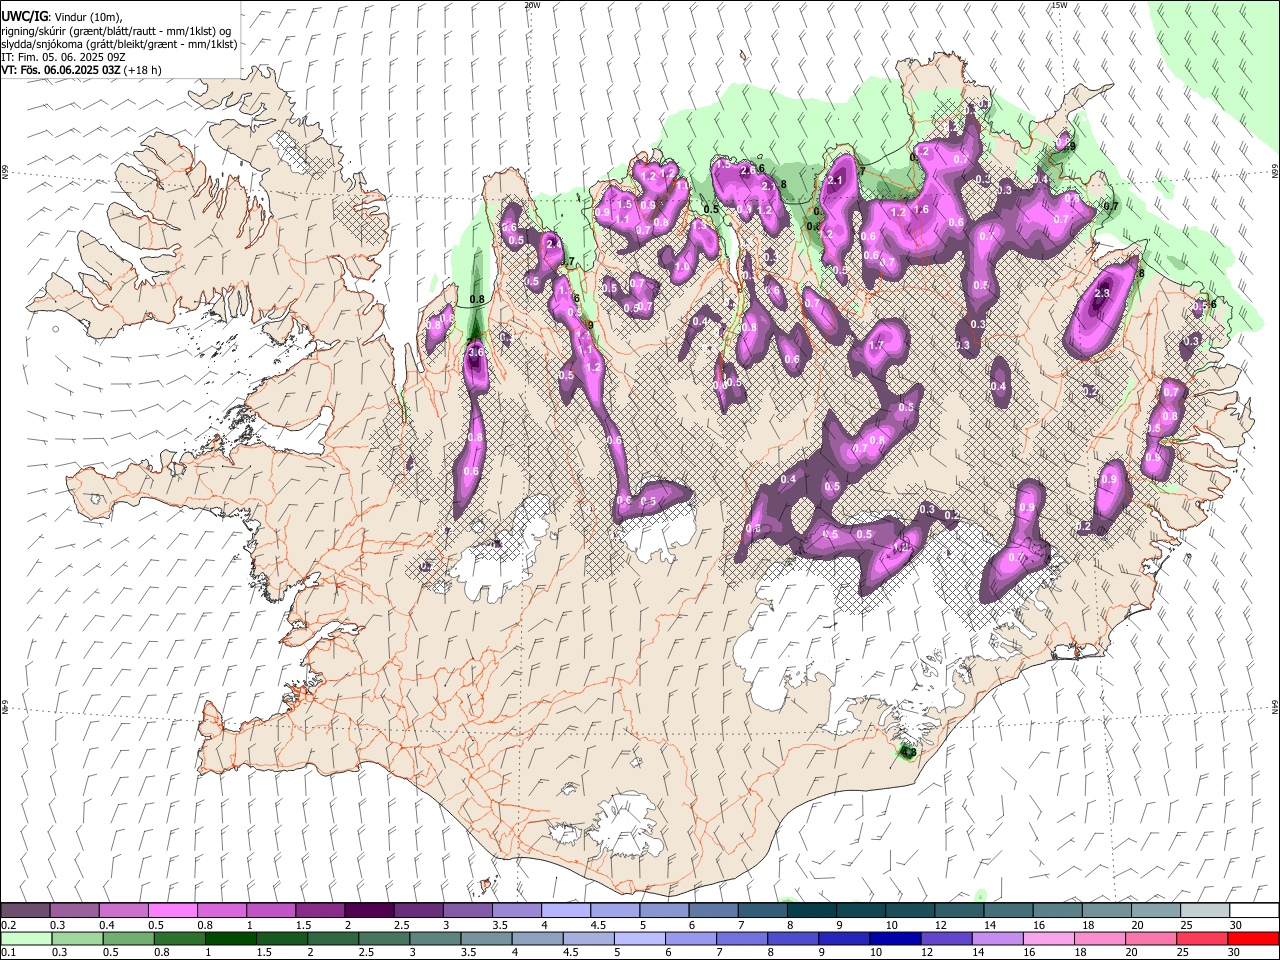Screen dimensions: 1280x960
Task: Pick the pale gray 25–30 swatch, upper scale
Action: coord(1205,911)
